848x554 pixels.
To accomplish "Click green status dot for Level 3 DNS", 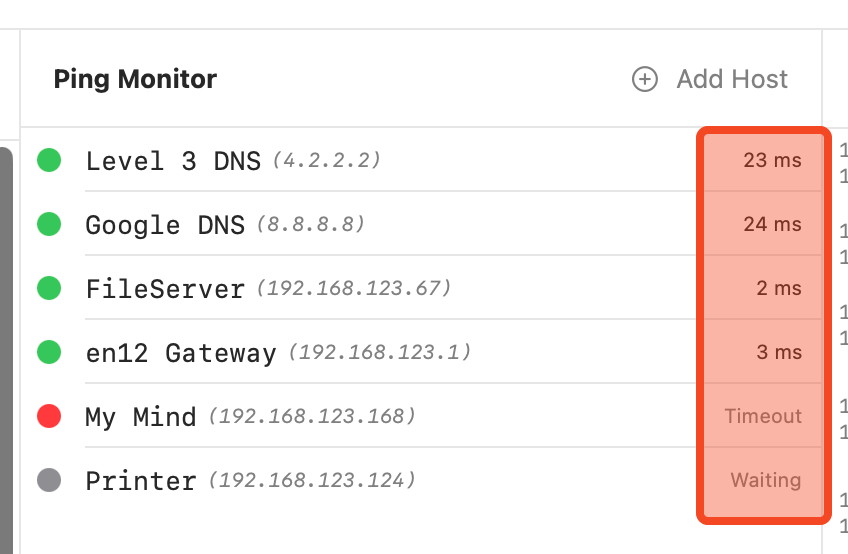I will point(49,159).
